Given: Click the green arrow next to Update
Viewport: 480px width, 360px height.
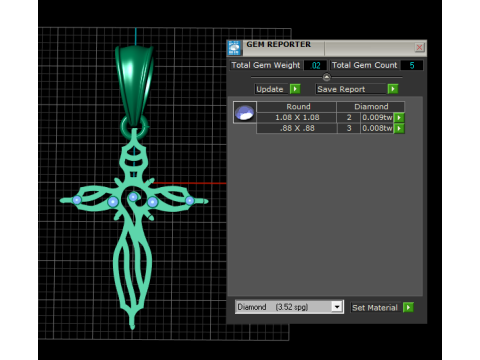Looking at the screenshot, I should pyautogui.click(x=295, y=89).
